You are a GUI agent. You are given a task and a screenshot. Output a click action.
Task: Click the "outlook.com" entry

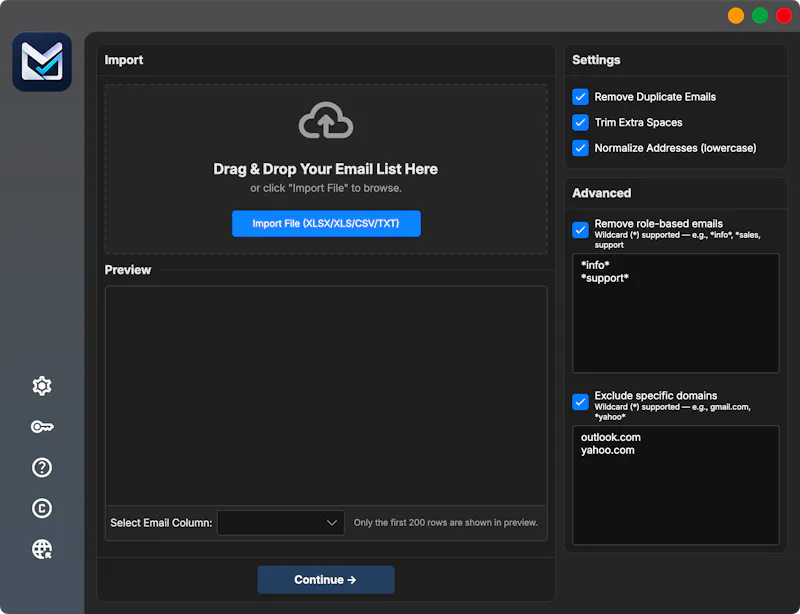[611, 437]
